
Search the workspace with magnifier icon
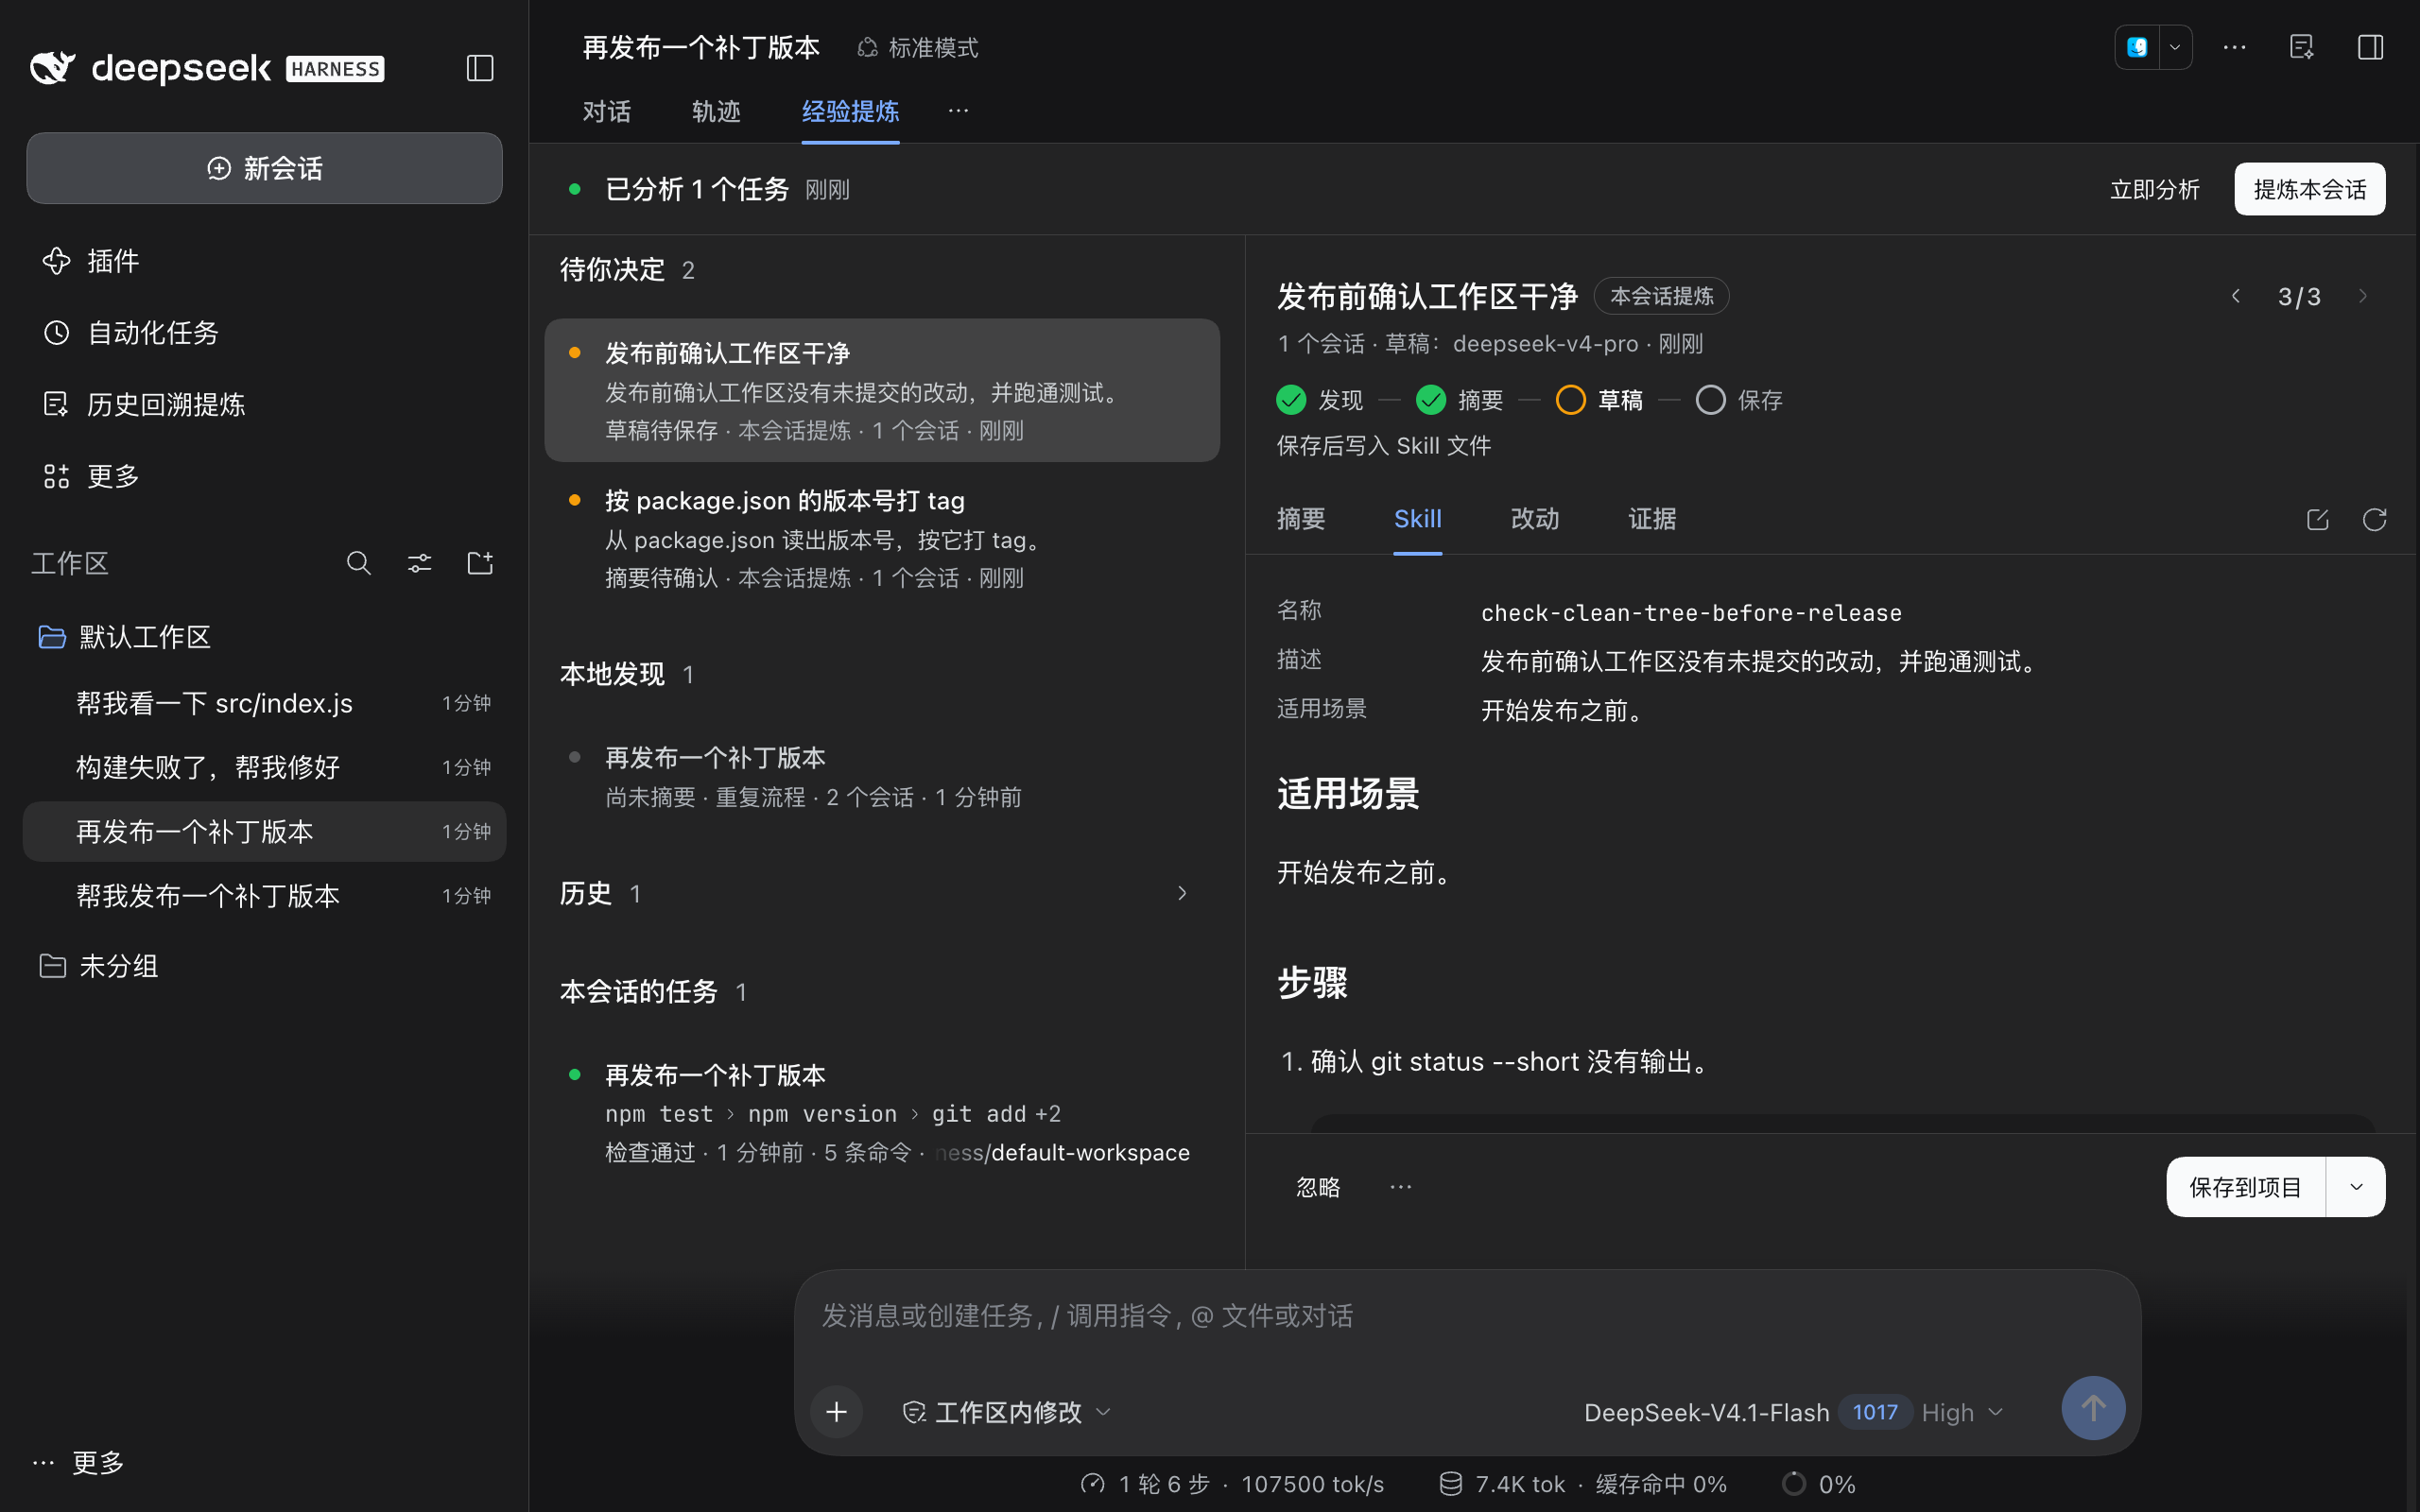coord(359,563)
